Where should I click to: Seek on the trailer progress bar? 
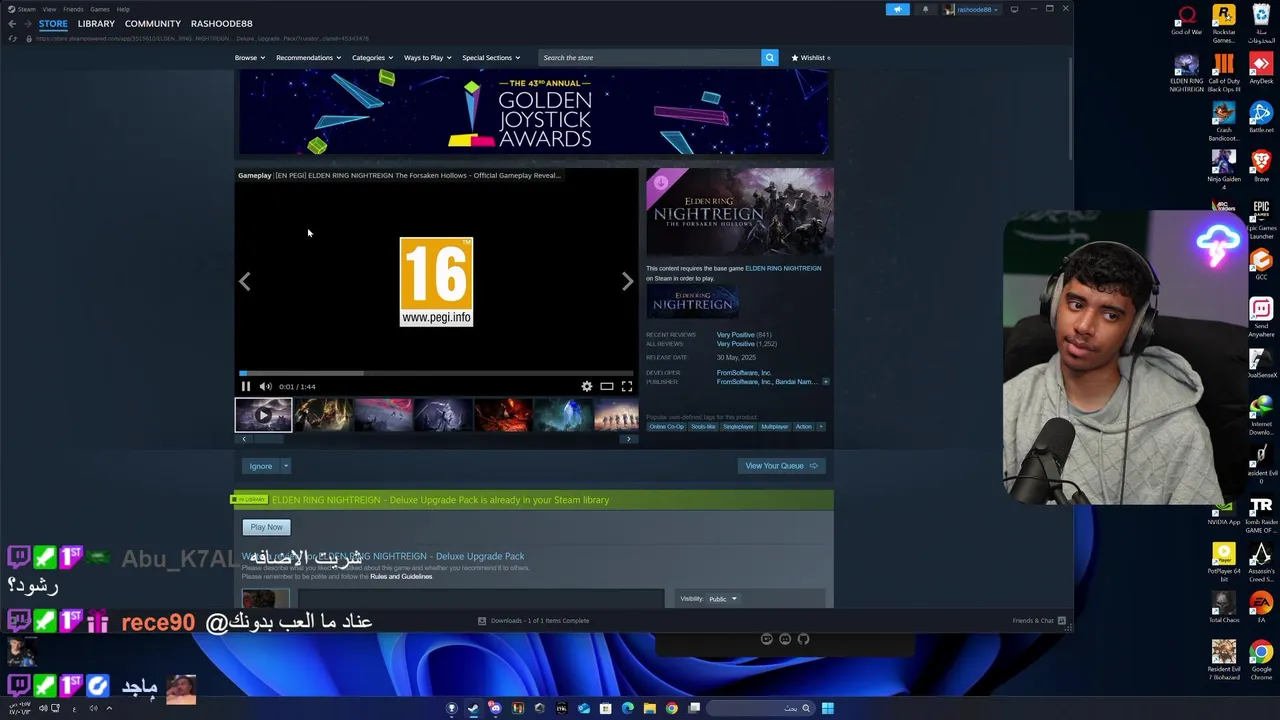pyautogui.click(x=436, y=373)
